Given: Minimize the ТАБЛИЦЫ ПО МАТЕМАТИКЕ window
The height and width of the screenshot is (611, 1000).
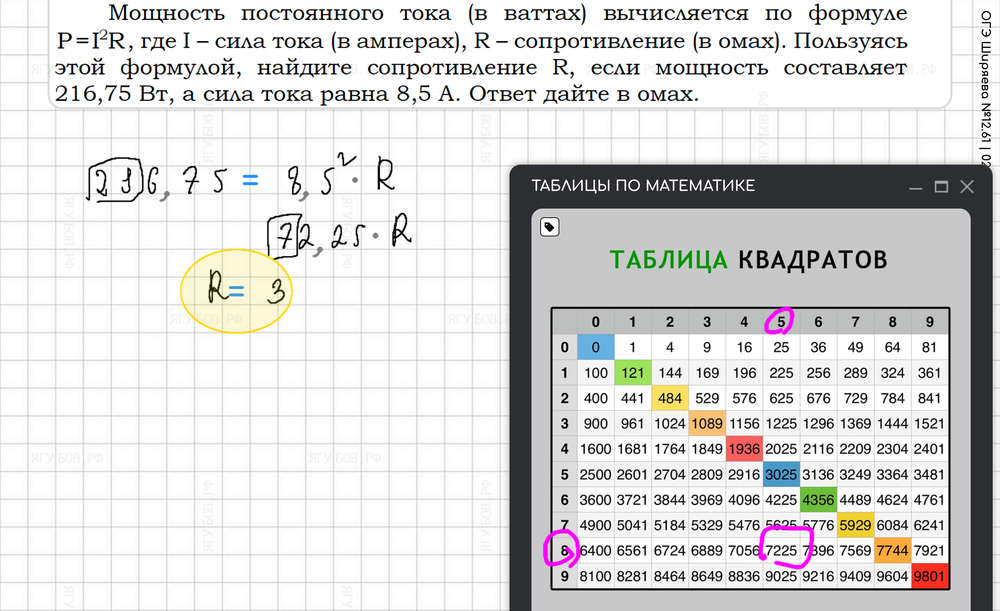Looking at the screenshot, I should coord(914,187).
